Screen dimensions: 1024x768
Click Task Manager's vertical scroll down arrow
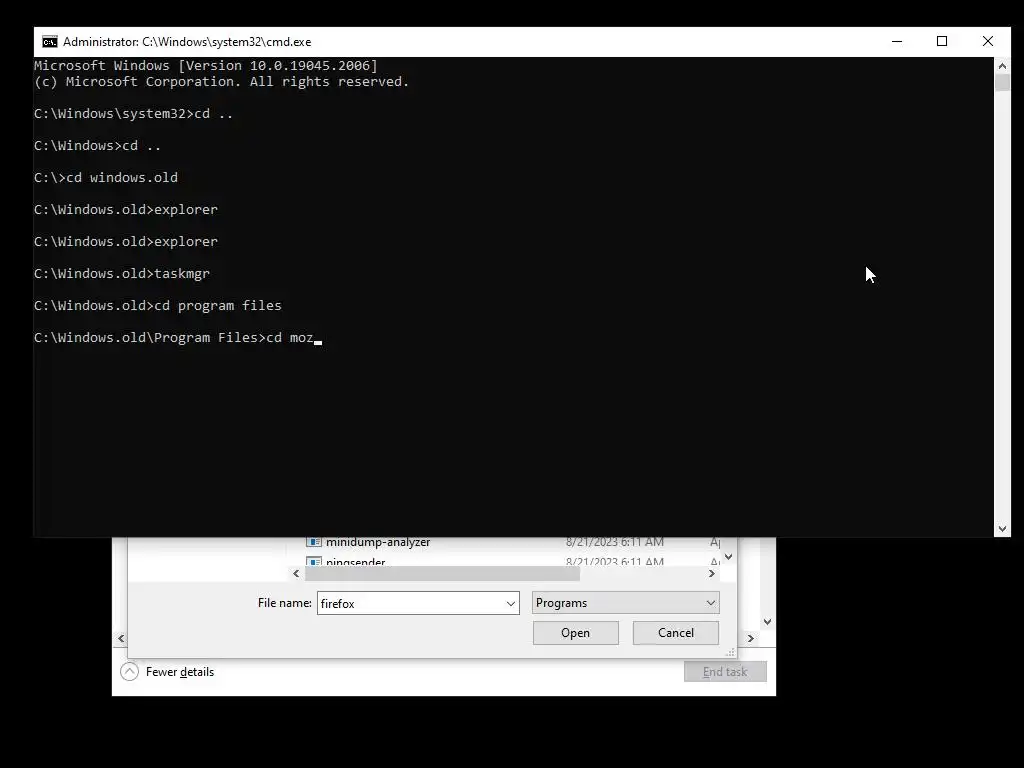(x=768, y=622)
